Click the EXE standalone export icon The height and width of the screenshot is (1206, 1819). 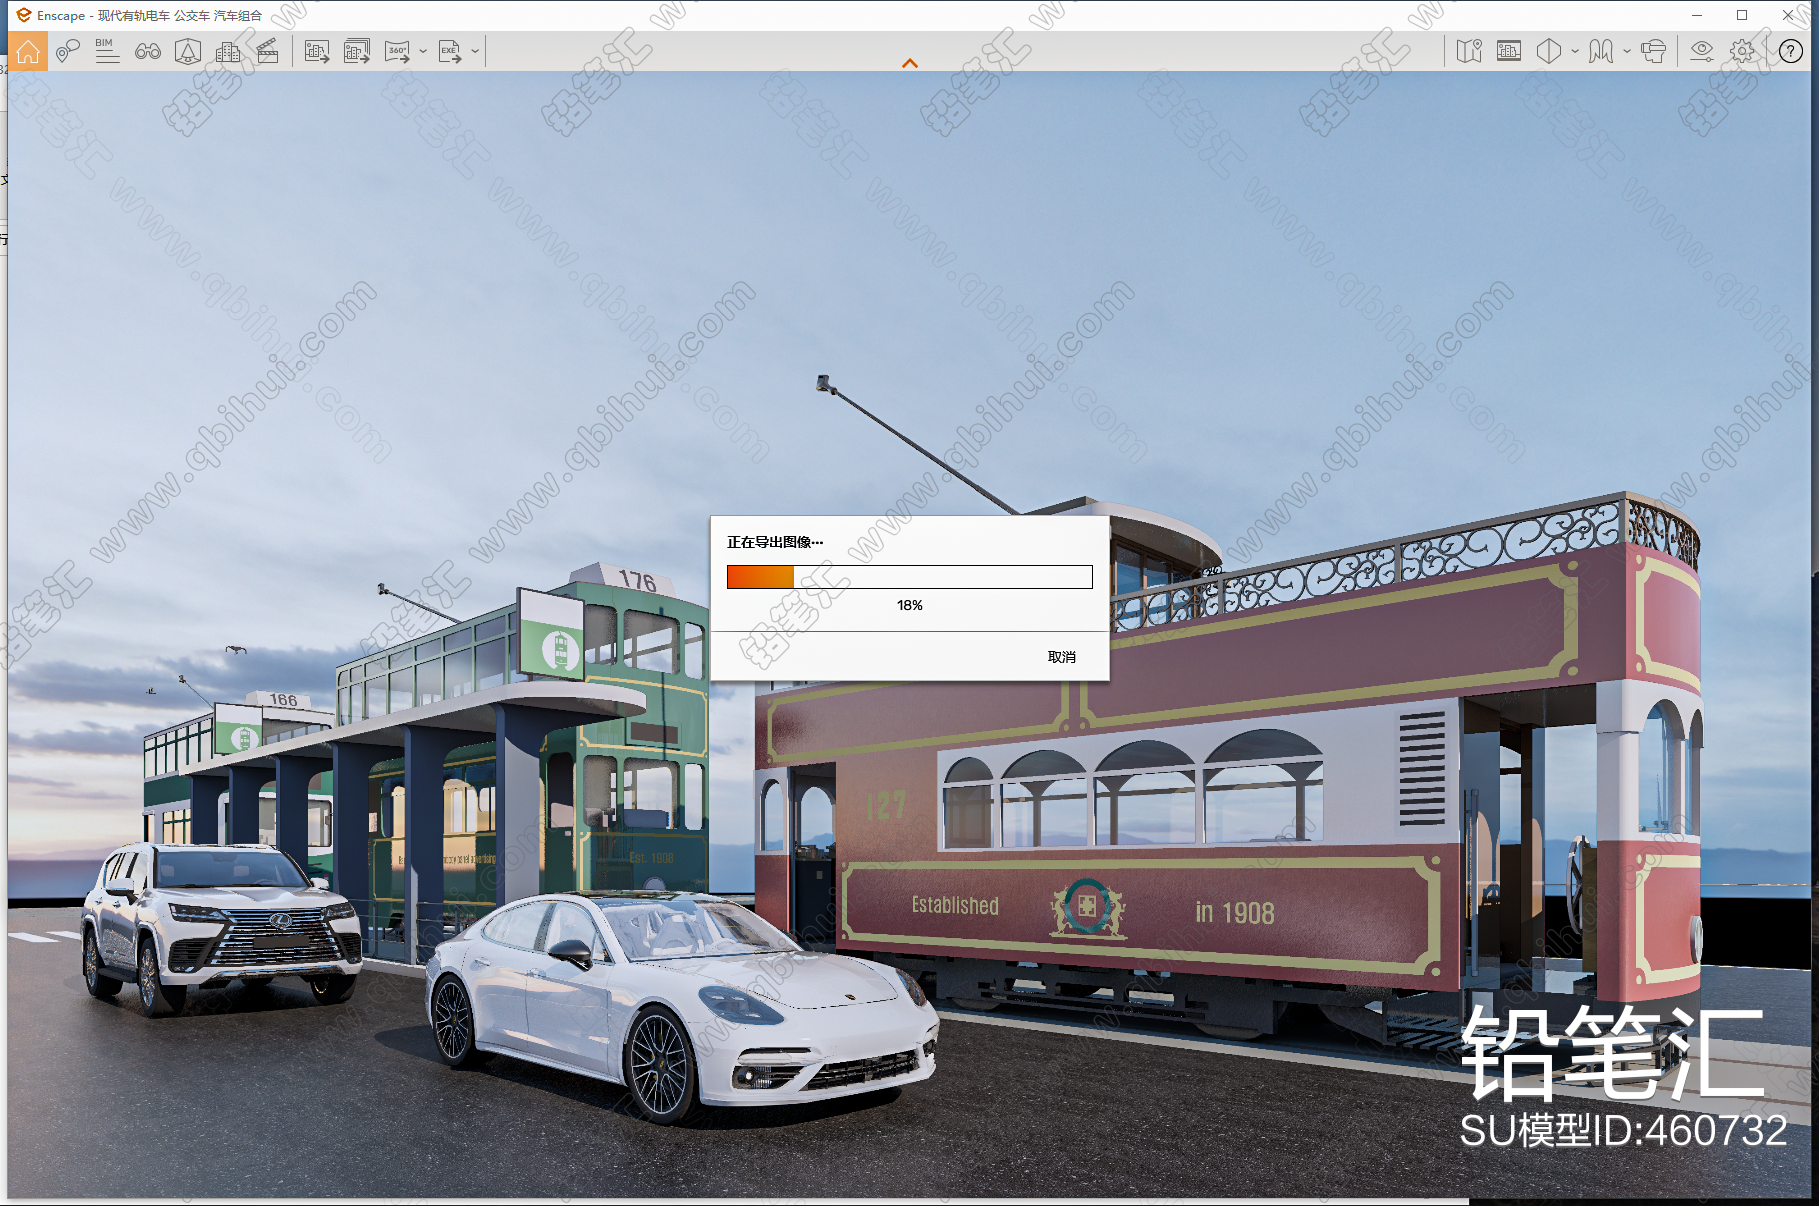pos(450,51)
